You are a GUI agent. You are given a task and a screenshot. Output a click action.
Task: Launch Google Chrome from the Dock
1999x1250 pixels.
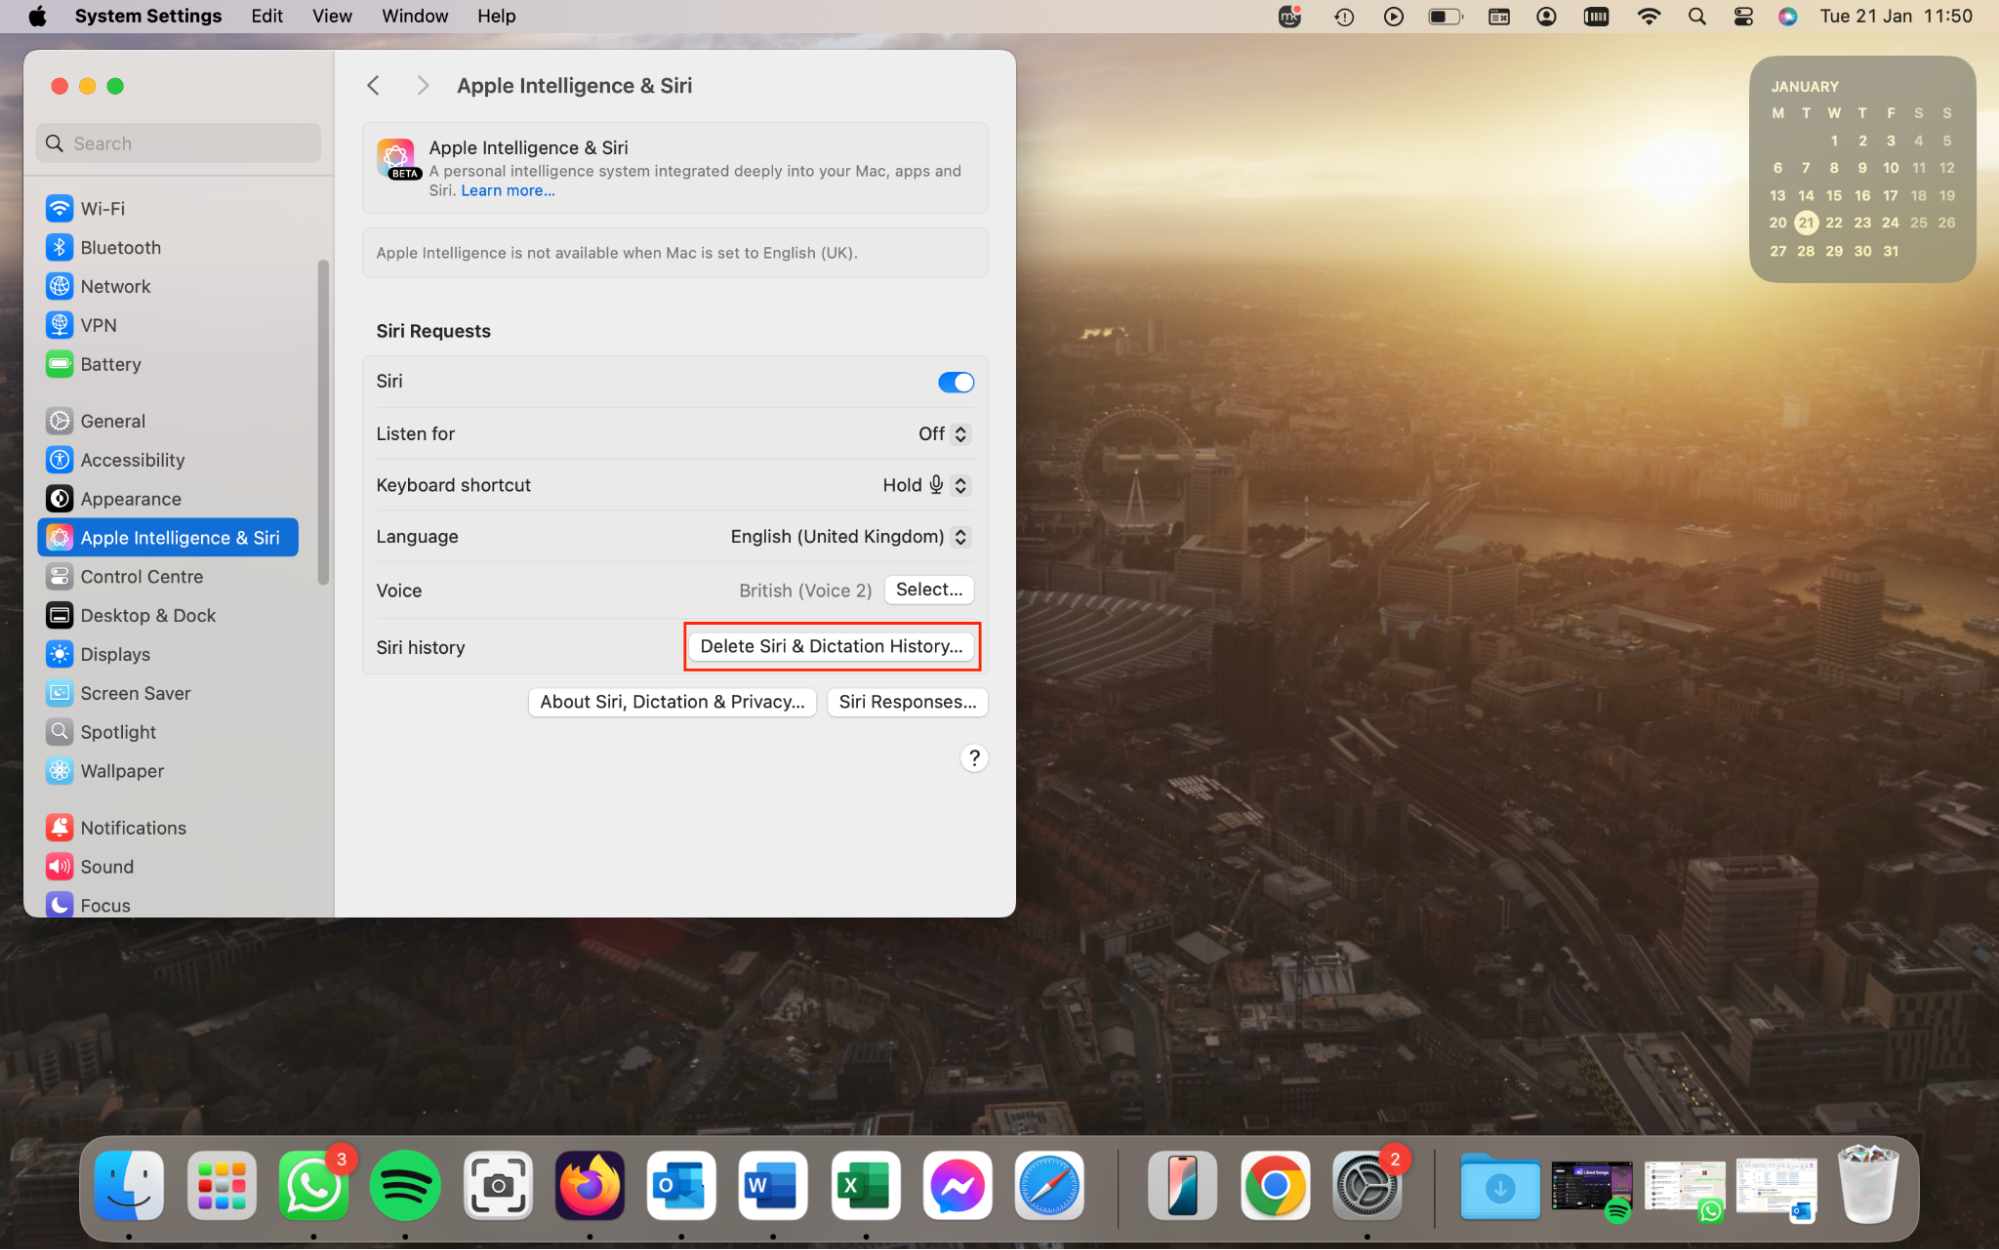point(1275,1186)
